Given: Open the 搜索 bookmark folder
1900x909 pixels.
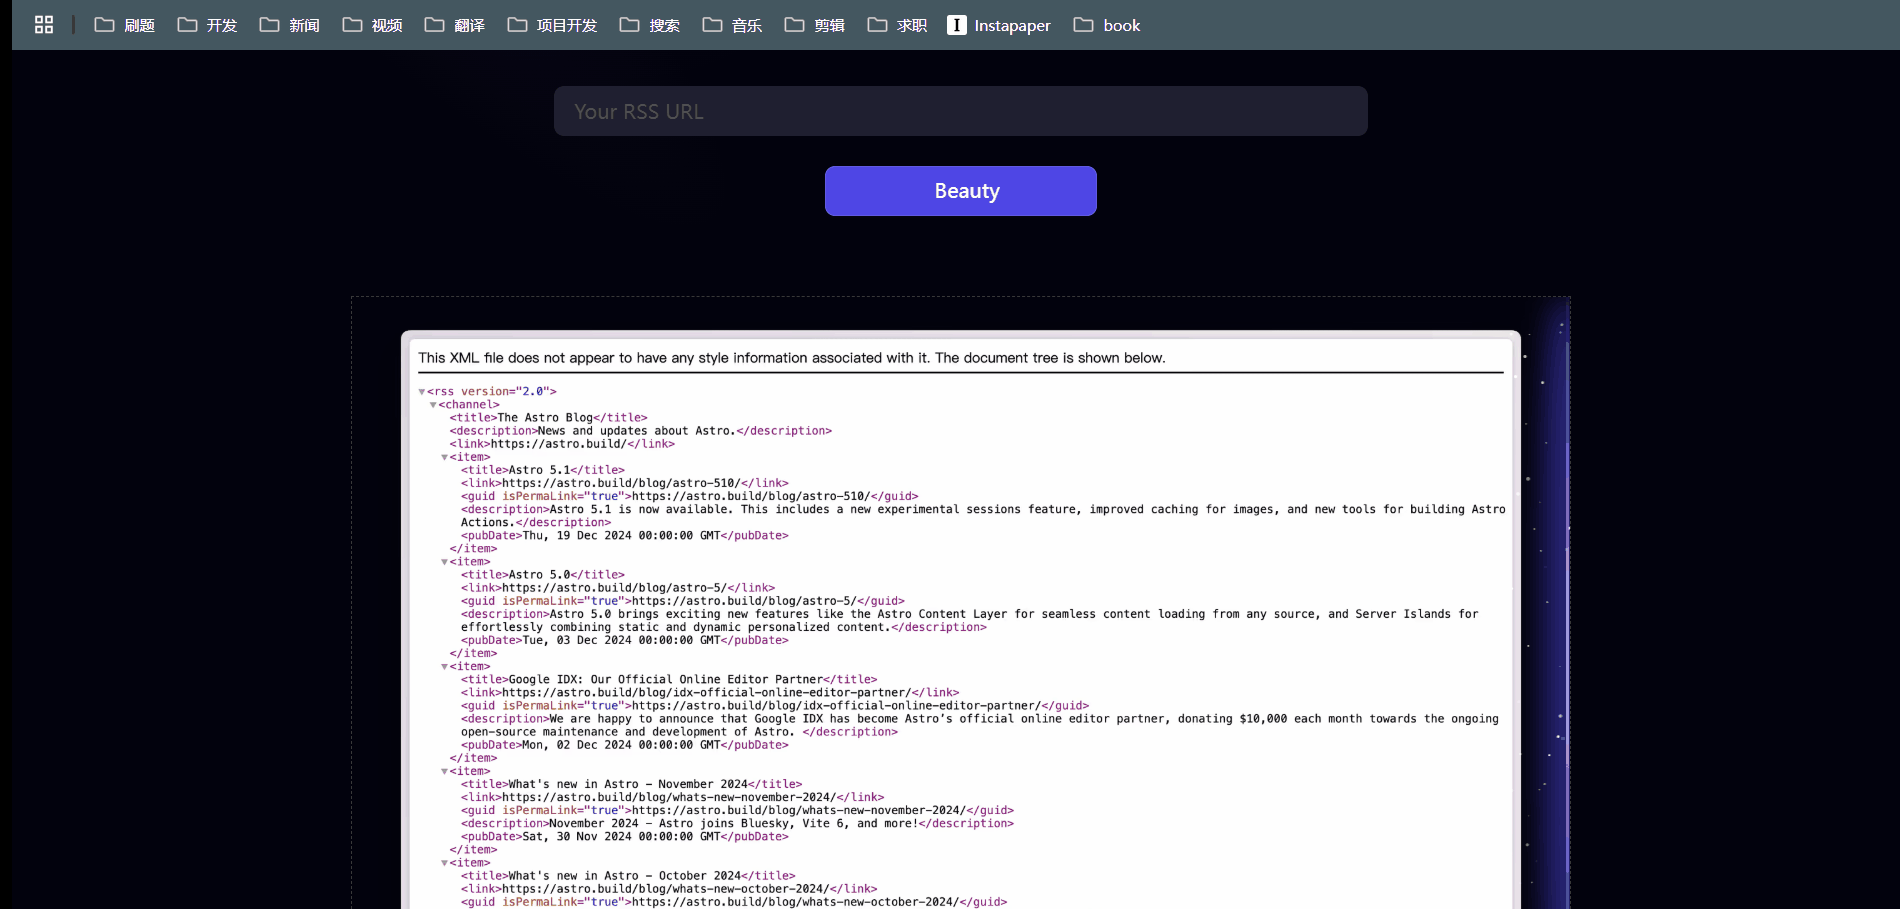Looking at the screenshot, I should point(650,25).
